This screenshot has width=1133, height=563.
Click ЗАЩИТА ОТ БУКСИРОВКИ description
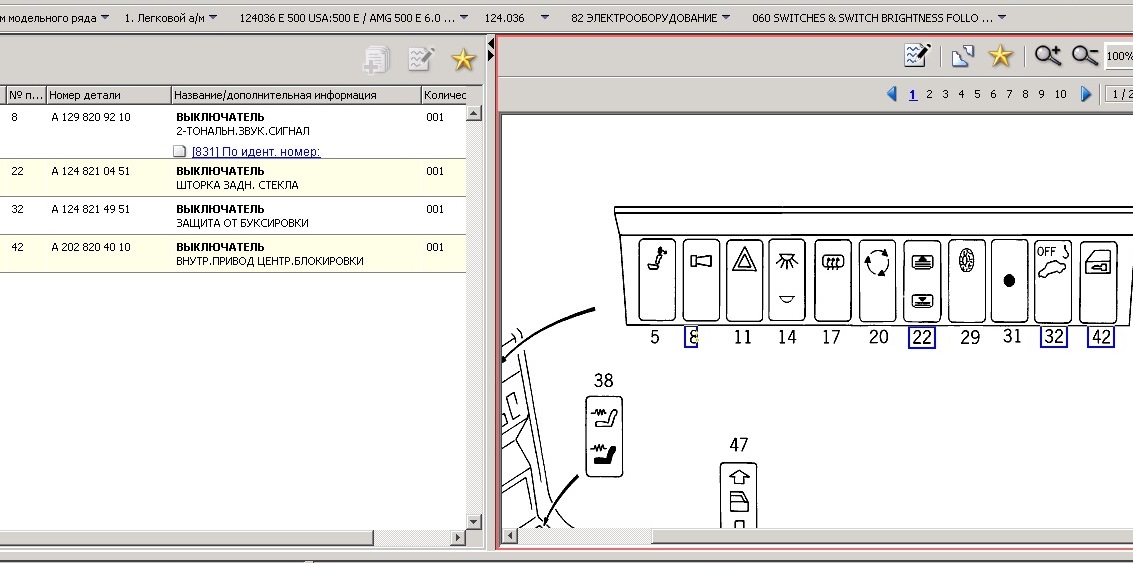click(x=242, y=223)
